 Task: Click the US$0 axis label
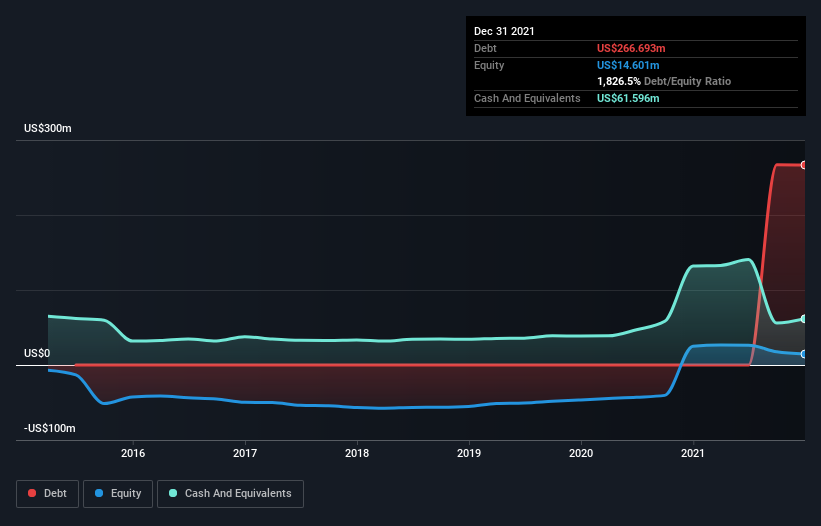(37, 353)
